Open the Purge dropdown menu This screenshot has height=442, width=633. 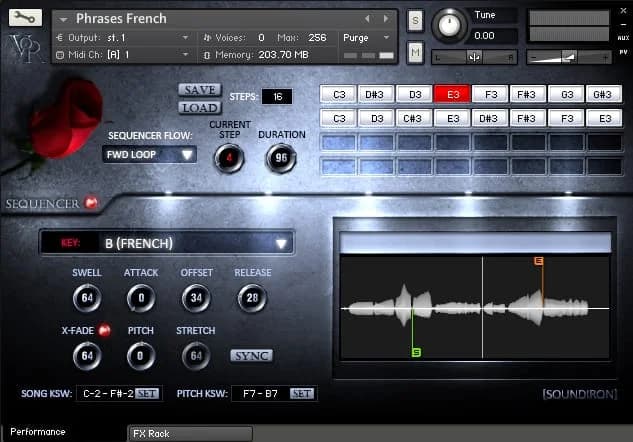367,37
